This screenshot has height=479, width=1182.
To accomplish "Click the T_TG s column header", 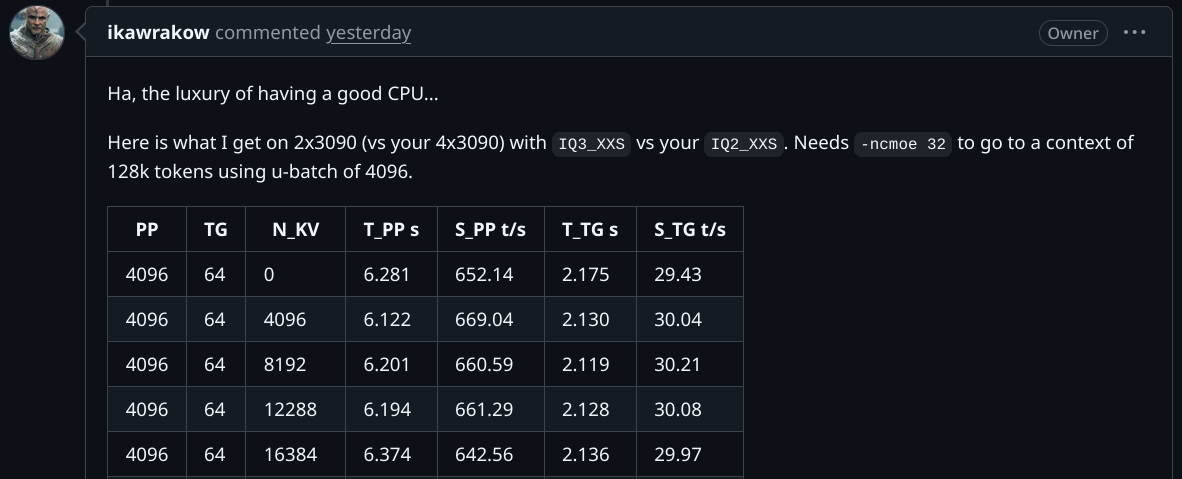I will pos(590,229).
